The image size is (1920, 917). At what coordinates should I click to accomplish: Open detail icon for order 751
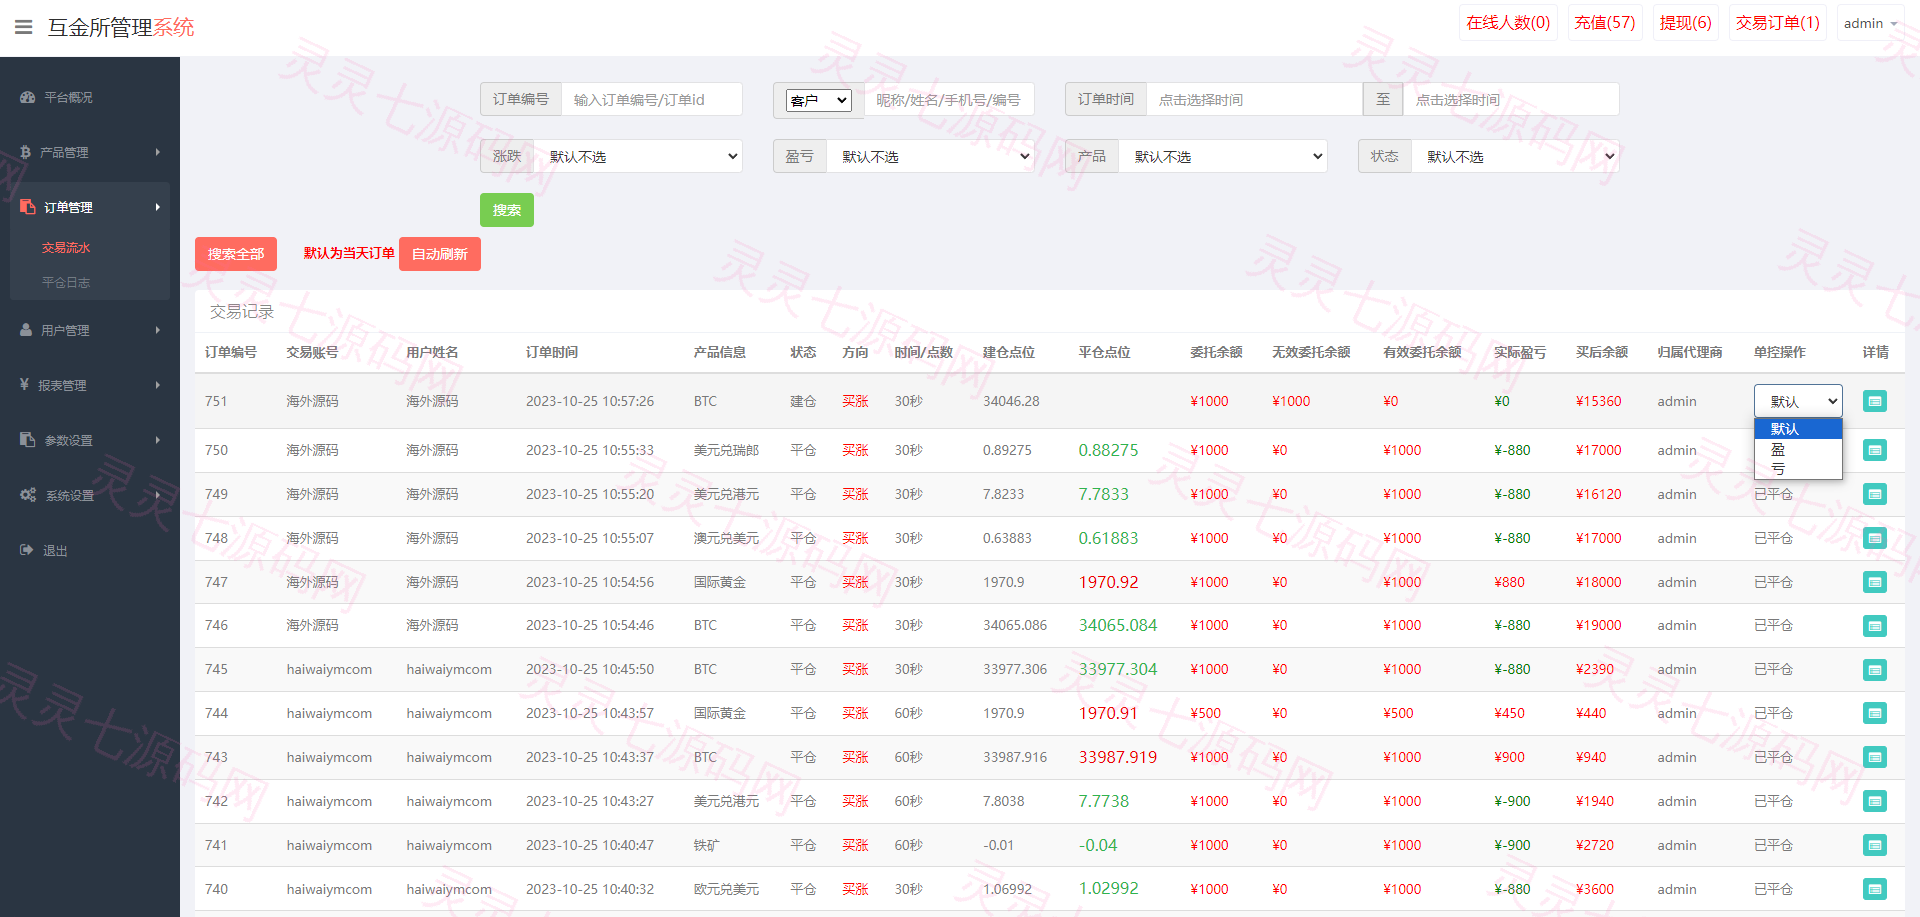(x=1875, y=401)
